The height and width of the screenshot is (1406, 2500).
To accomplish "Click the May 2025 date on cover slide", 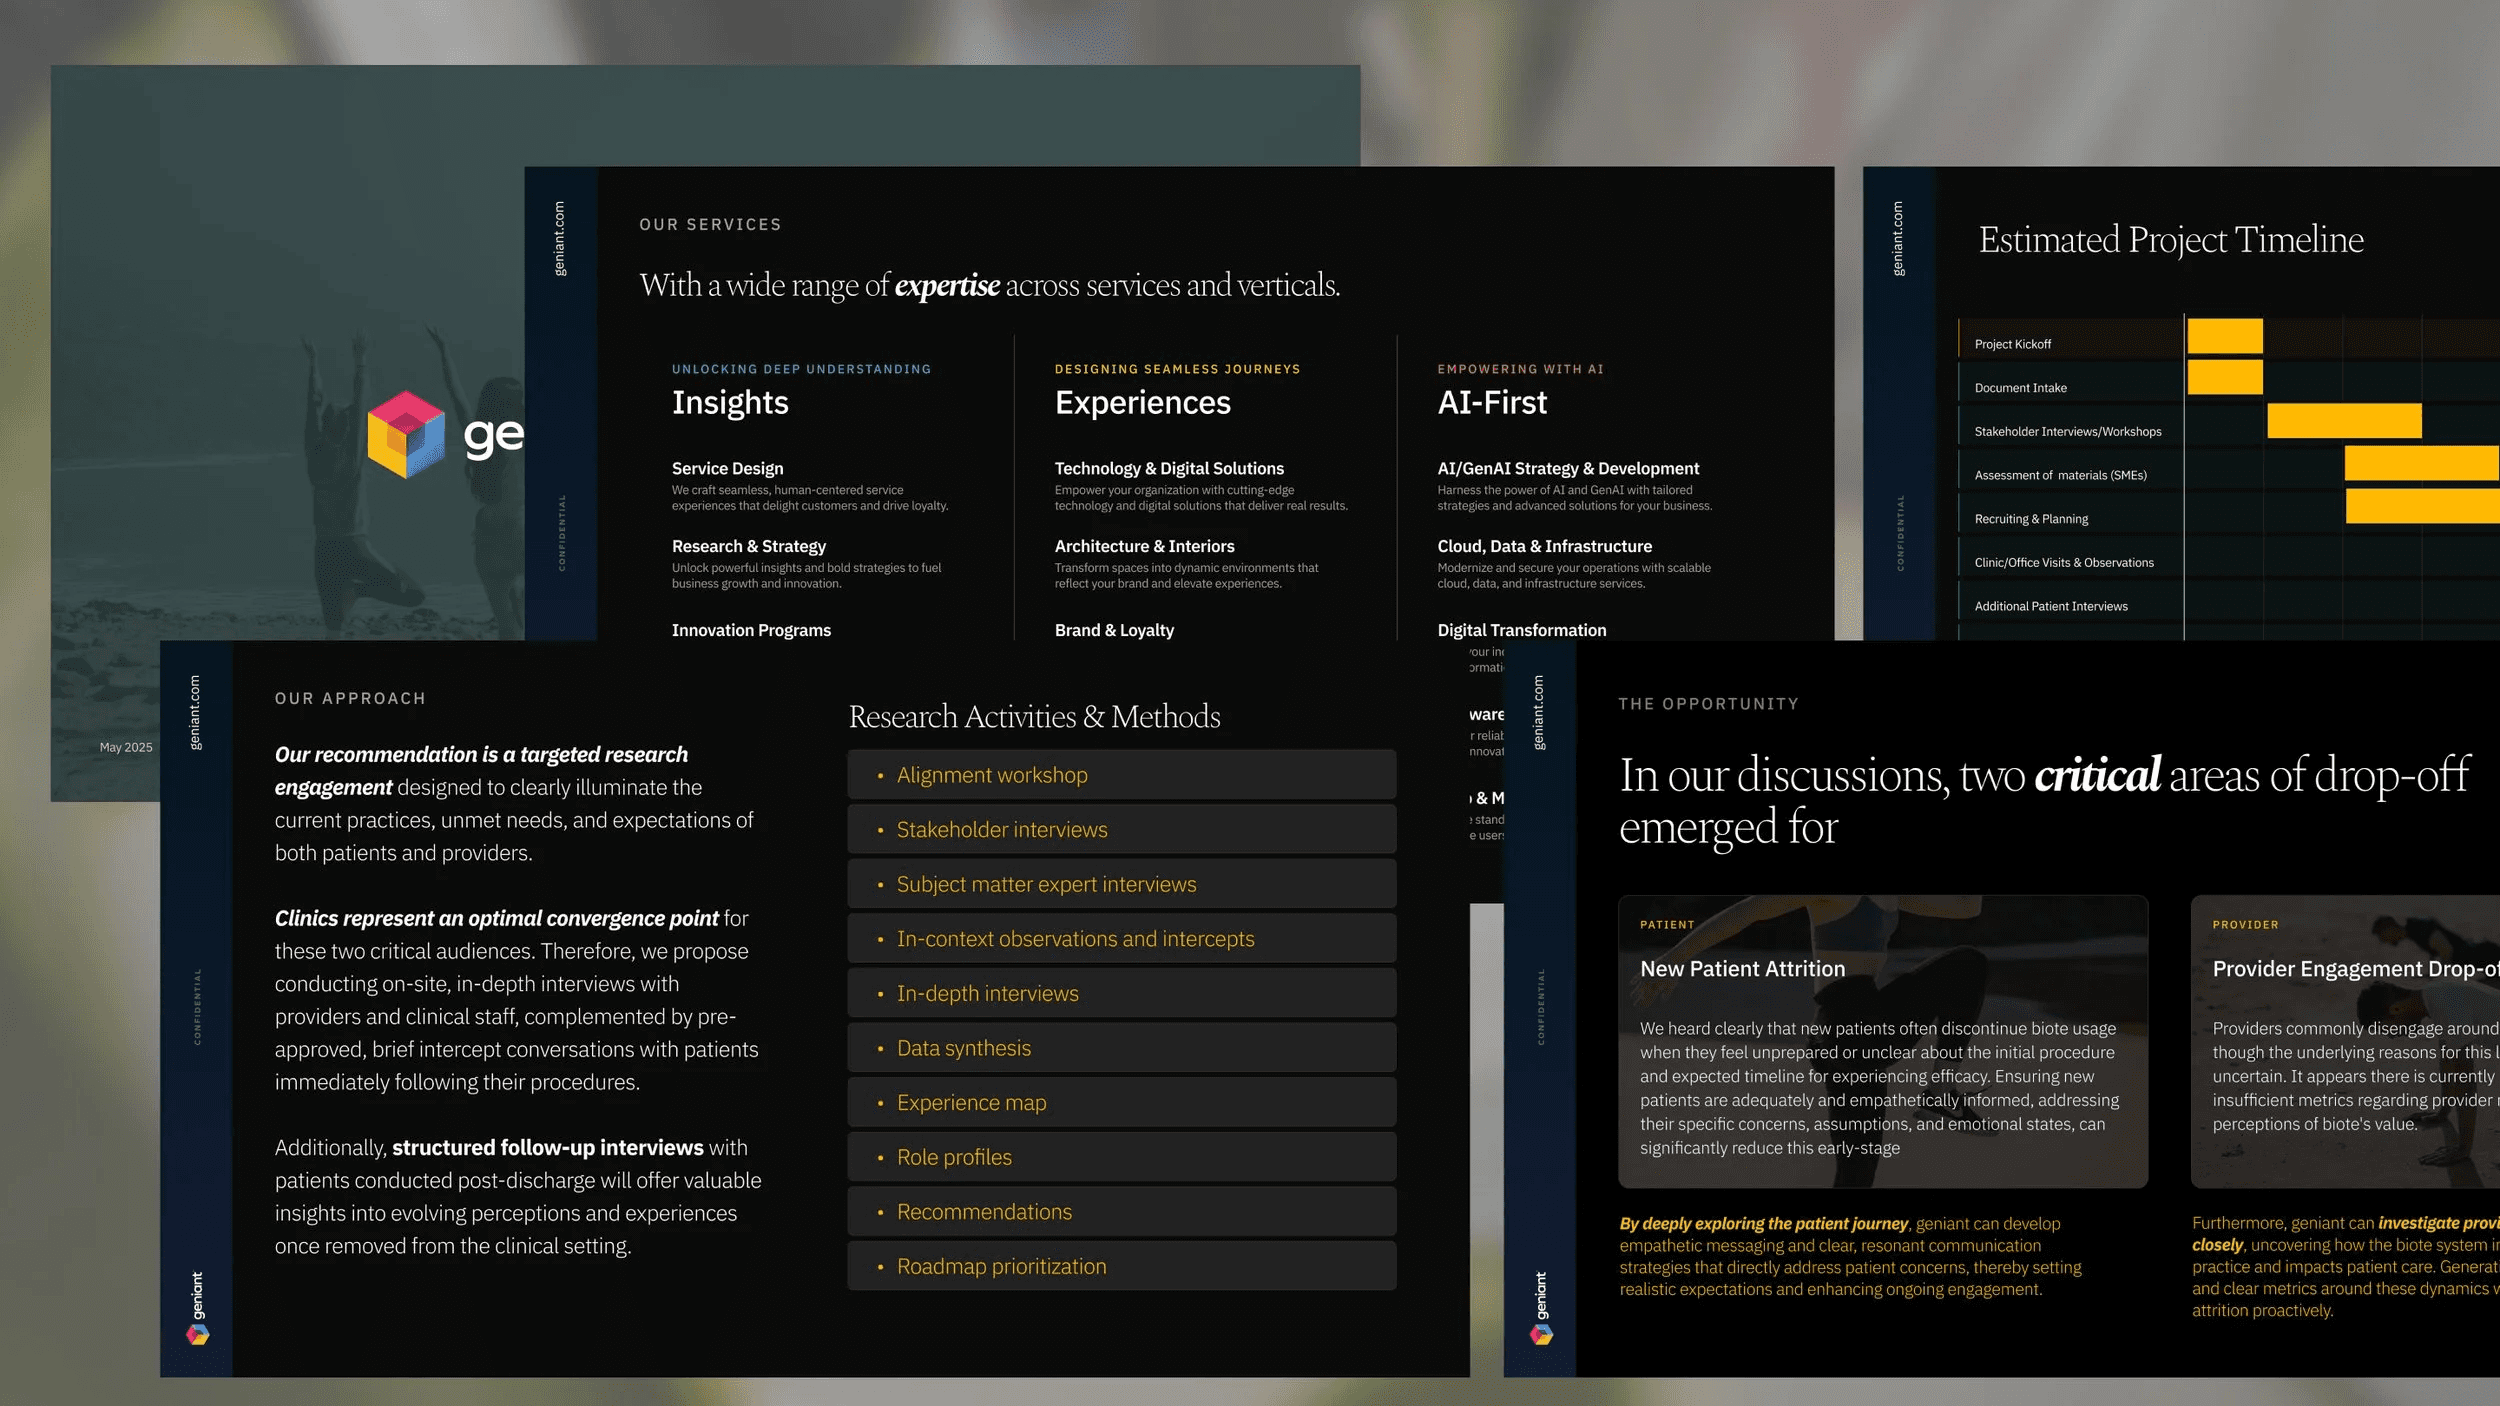I will click(126, 747).
